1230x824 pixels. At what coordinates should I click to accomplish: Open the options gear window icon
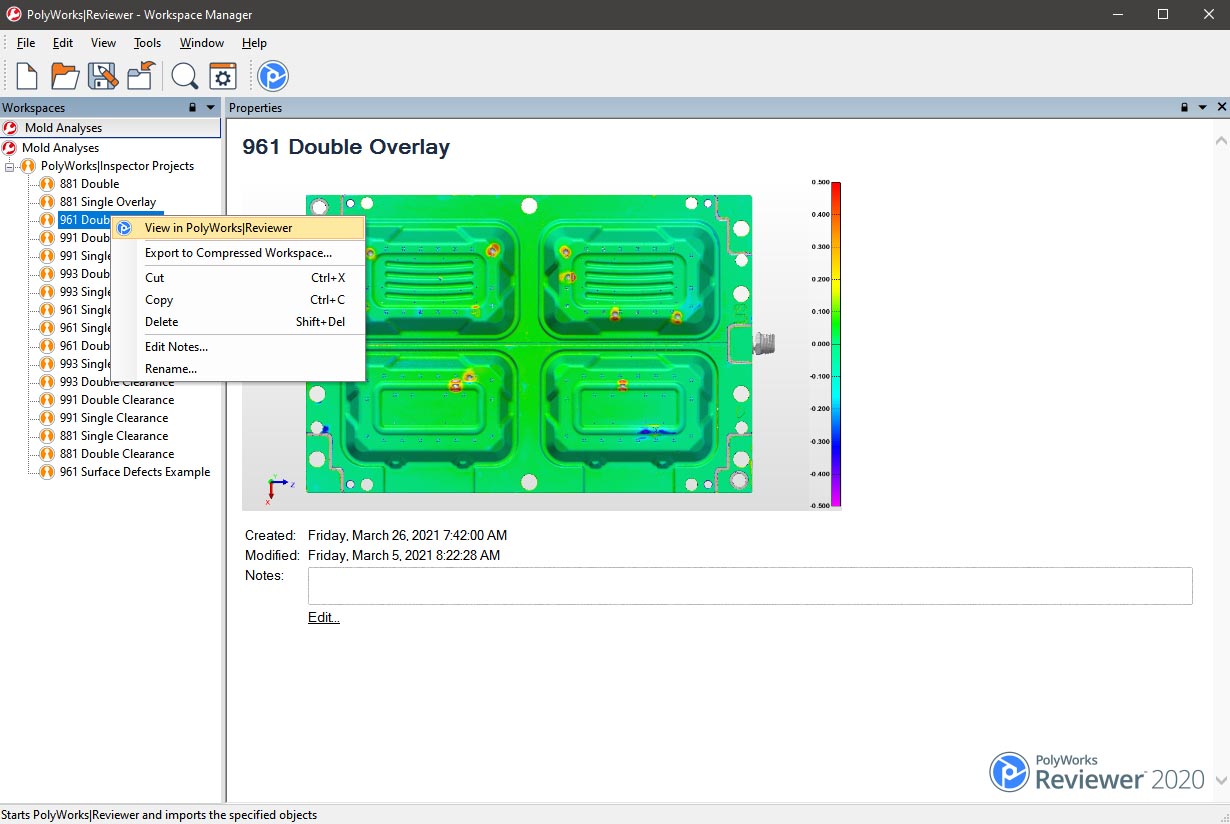[x=222, y=76]
